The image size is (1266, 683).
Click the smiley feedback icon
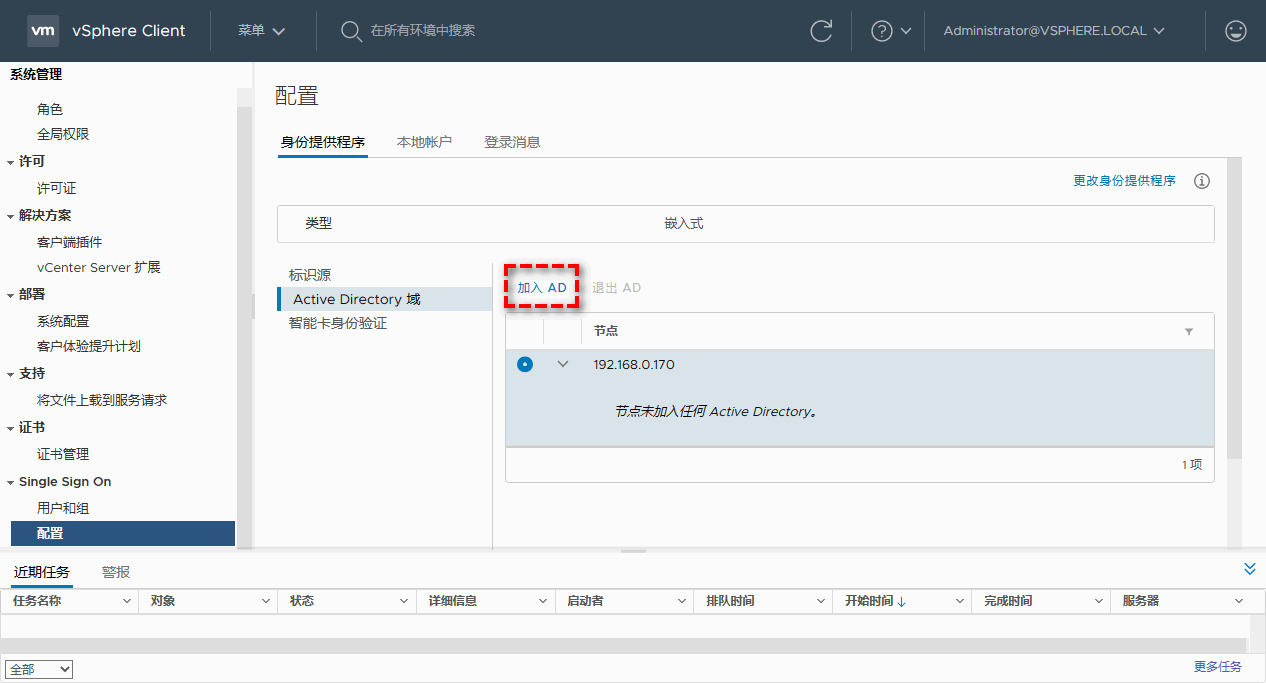click(x=1236, y=31)
